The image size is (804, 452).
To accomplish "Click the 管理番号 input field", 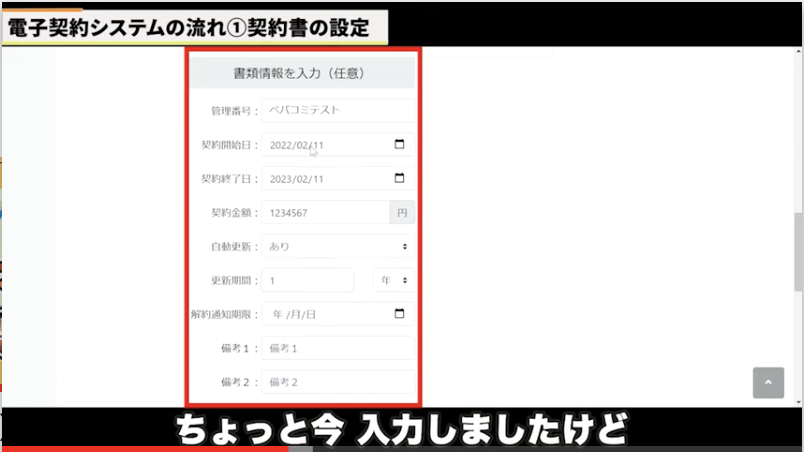I will pos(338,111).
